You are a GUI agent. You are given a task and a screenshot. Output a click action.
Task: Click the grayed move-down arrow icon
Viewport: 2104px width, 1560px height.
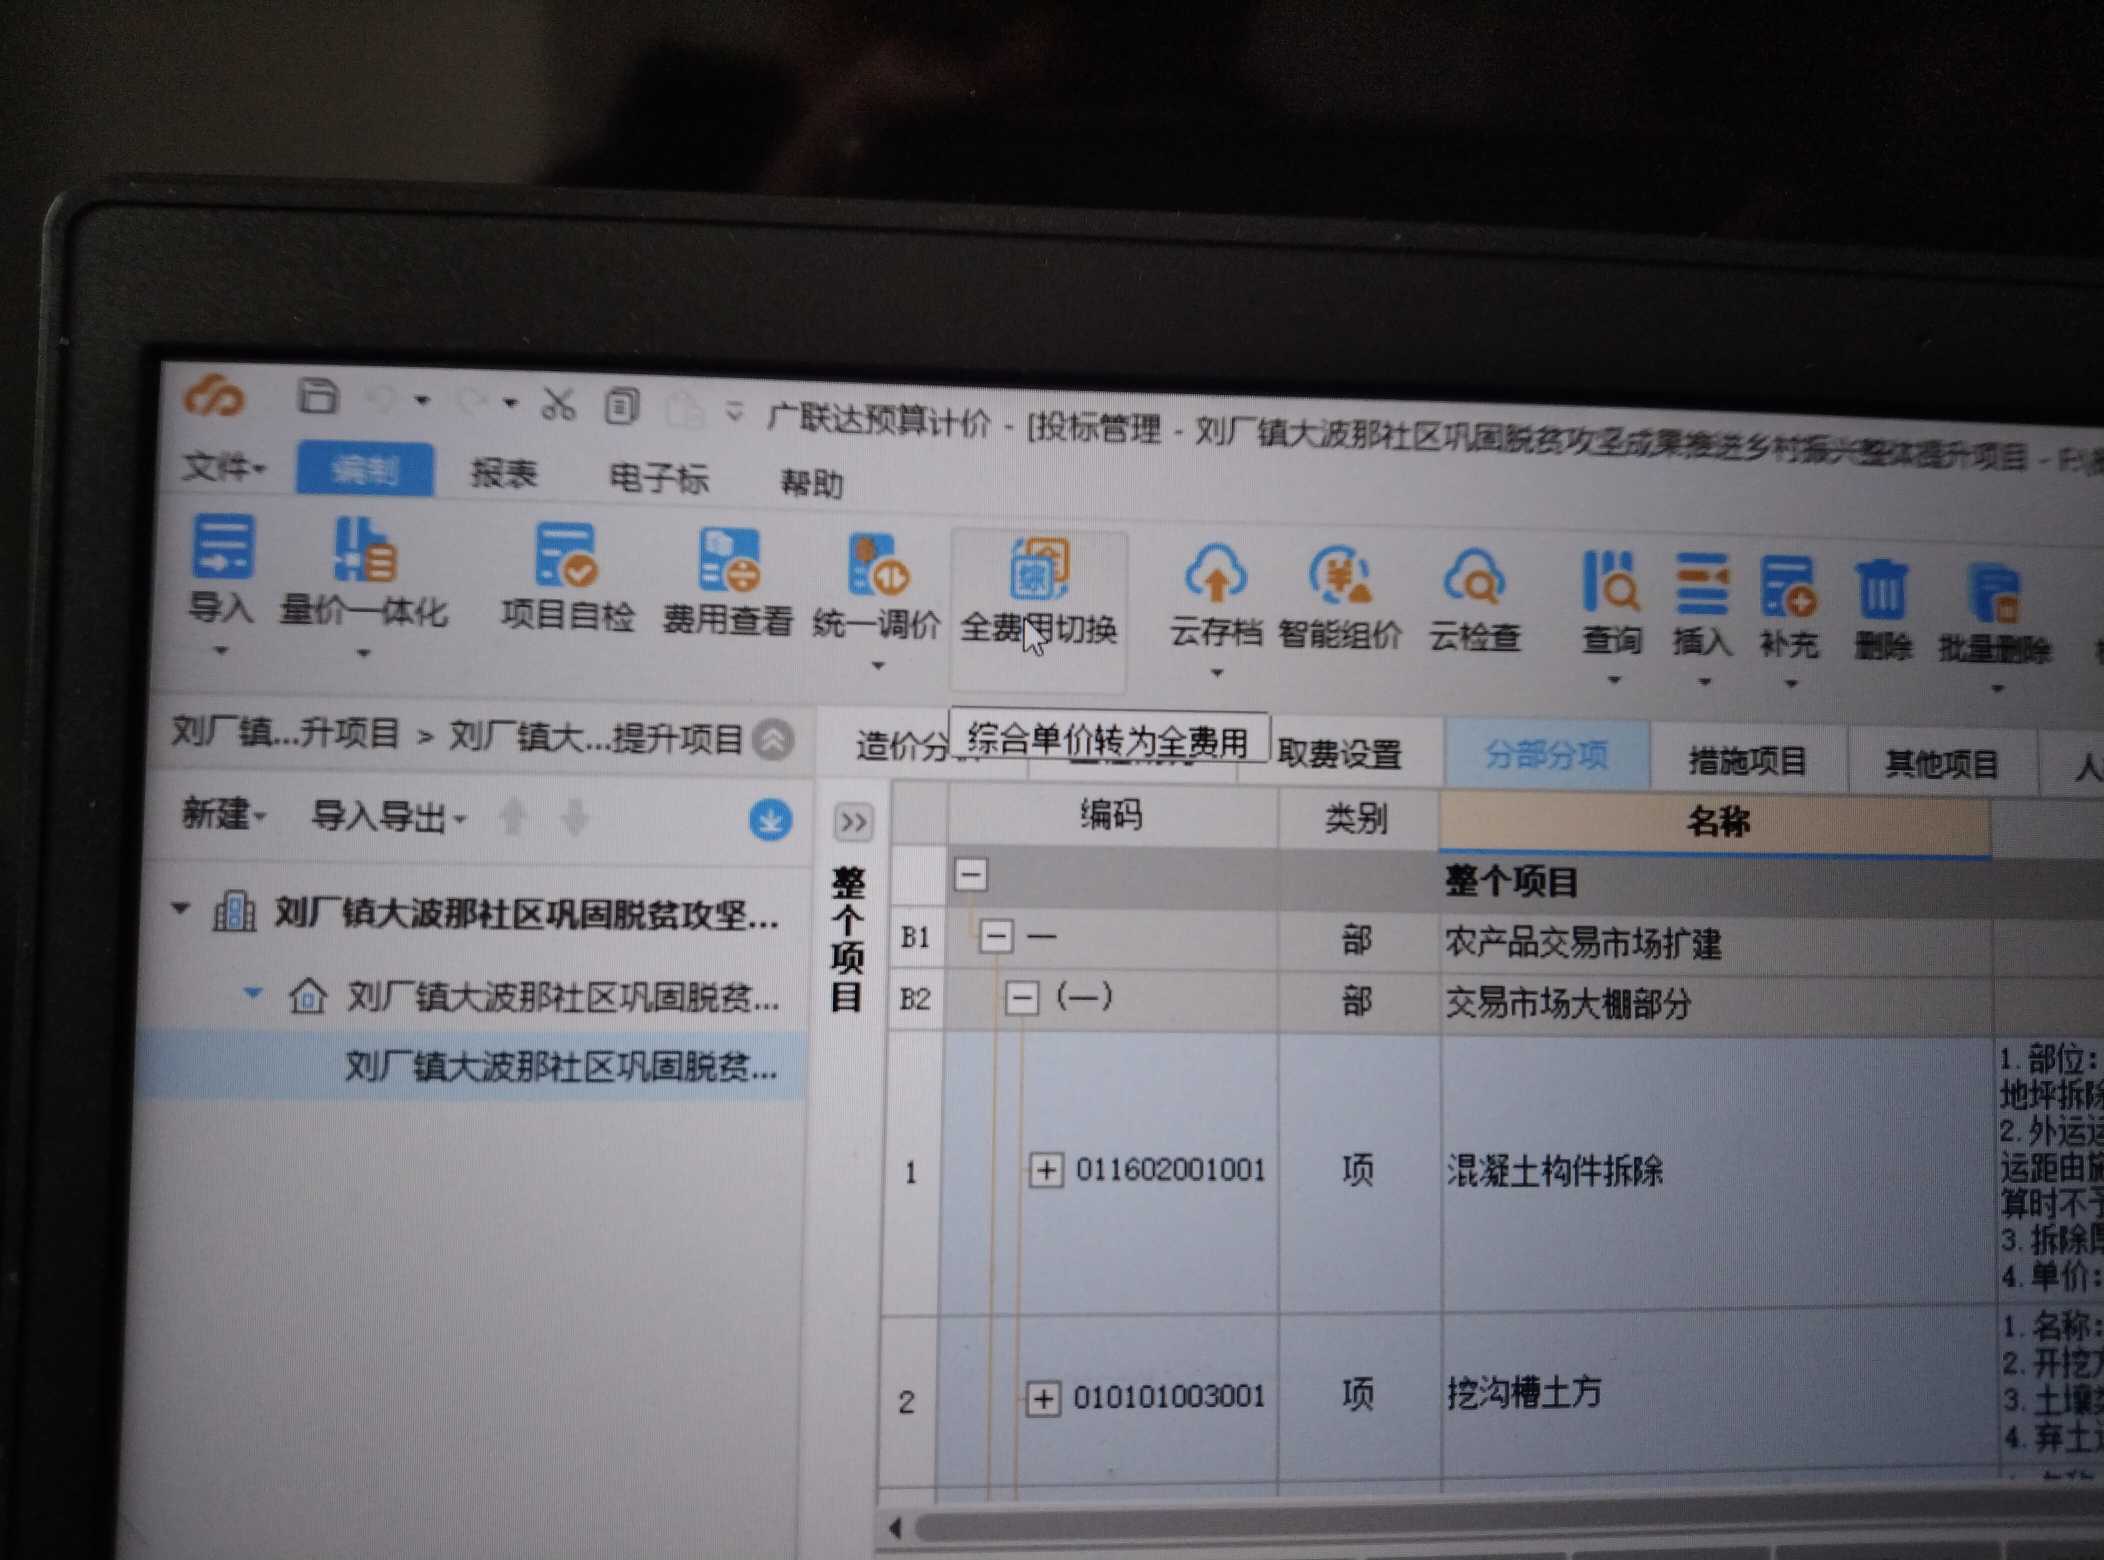click(x=575, y=818)
